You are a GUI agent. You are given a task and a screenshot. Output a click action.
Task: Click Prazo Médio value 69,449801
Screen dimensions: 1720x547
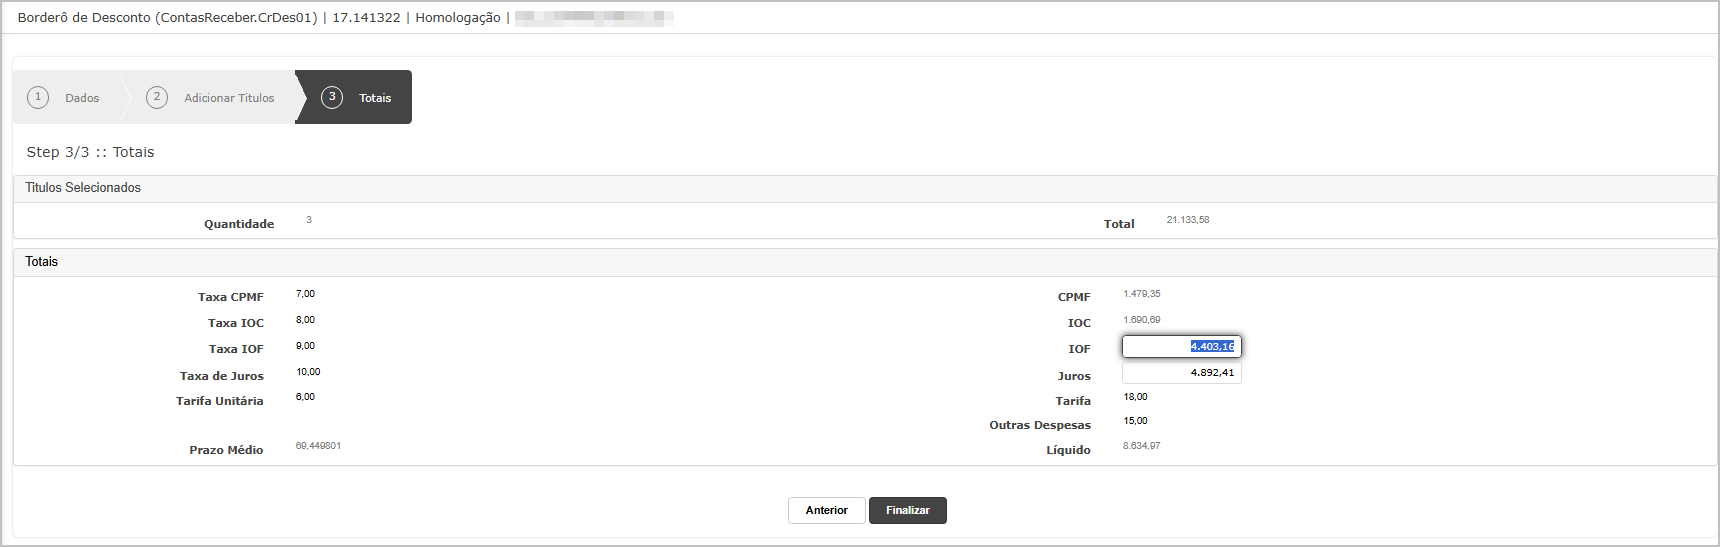point(318,446)
